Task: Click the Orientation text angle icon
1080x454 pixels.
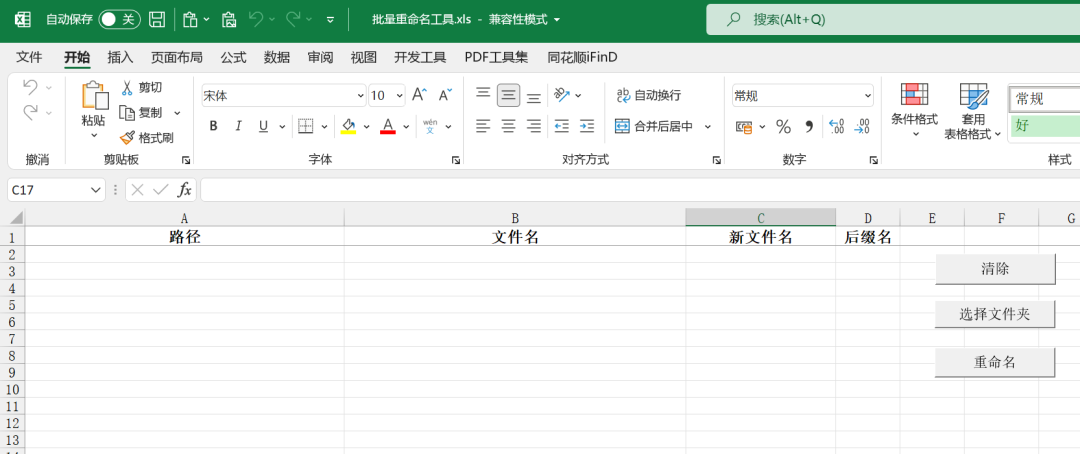Action: pos(562,95)
